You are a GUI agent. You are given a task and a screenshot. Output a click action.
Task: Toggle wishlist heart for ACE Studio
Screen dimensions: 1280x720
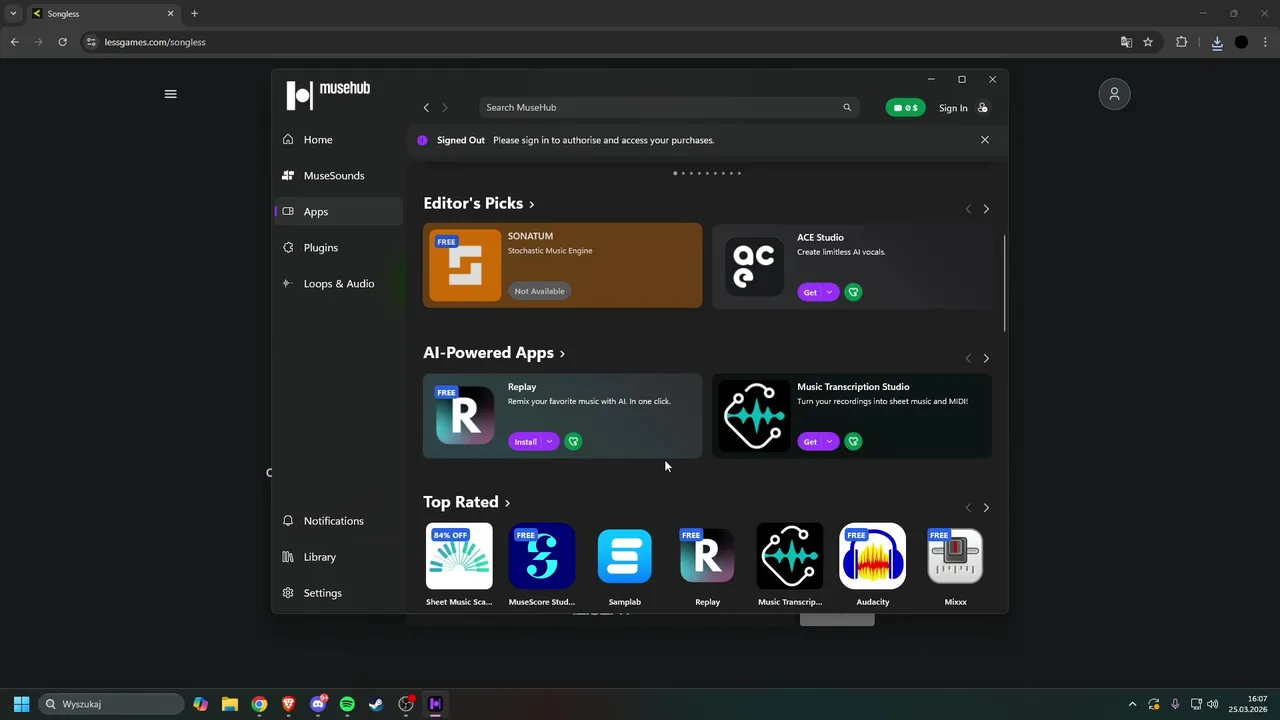click(x=853, y=292)
